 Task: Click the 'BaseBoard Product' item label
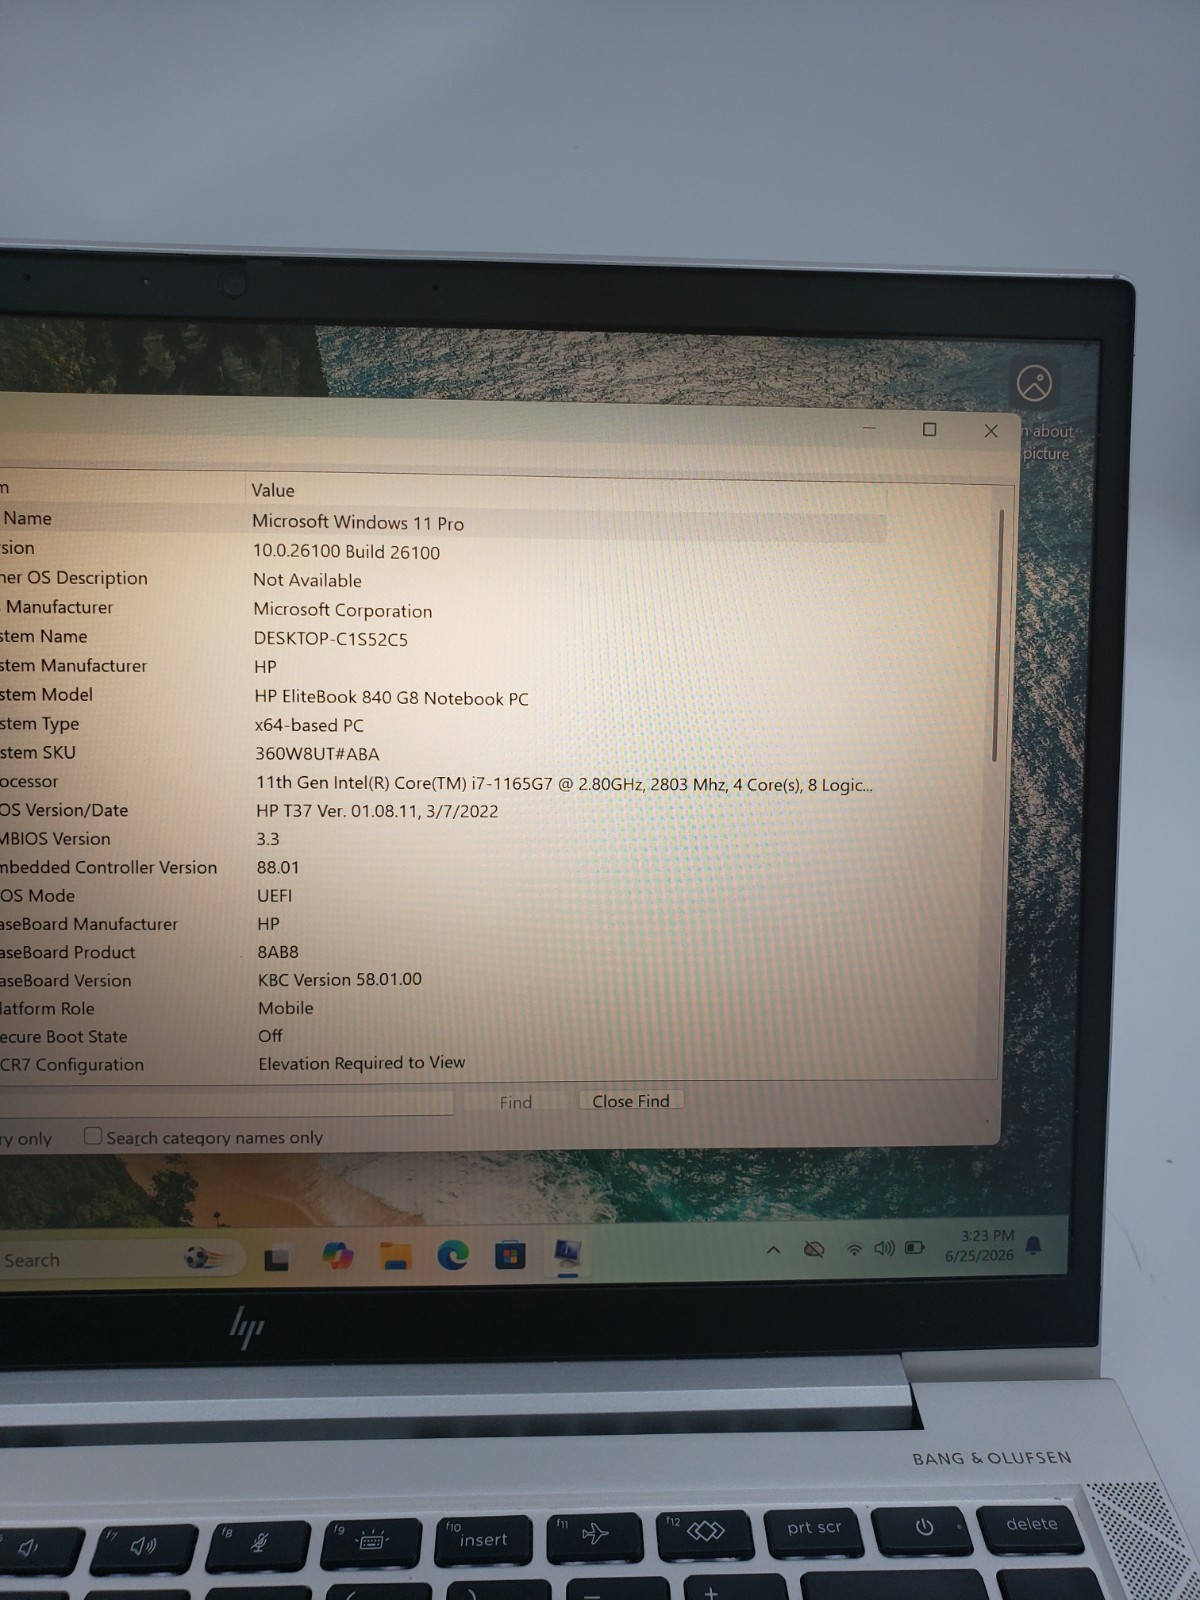(68, 952)
